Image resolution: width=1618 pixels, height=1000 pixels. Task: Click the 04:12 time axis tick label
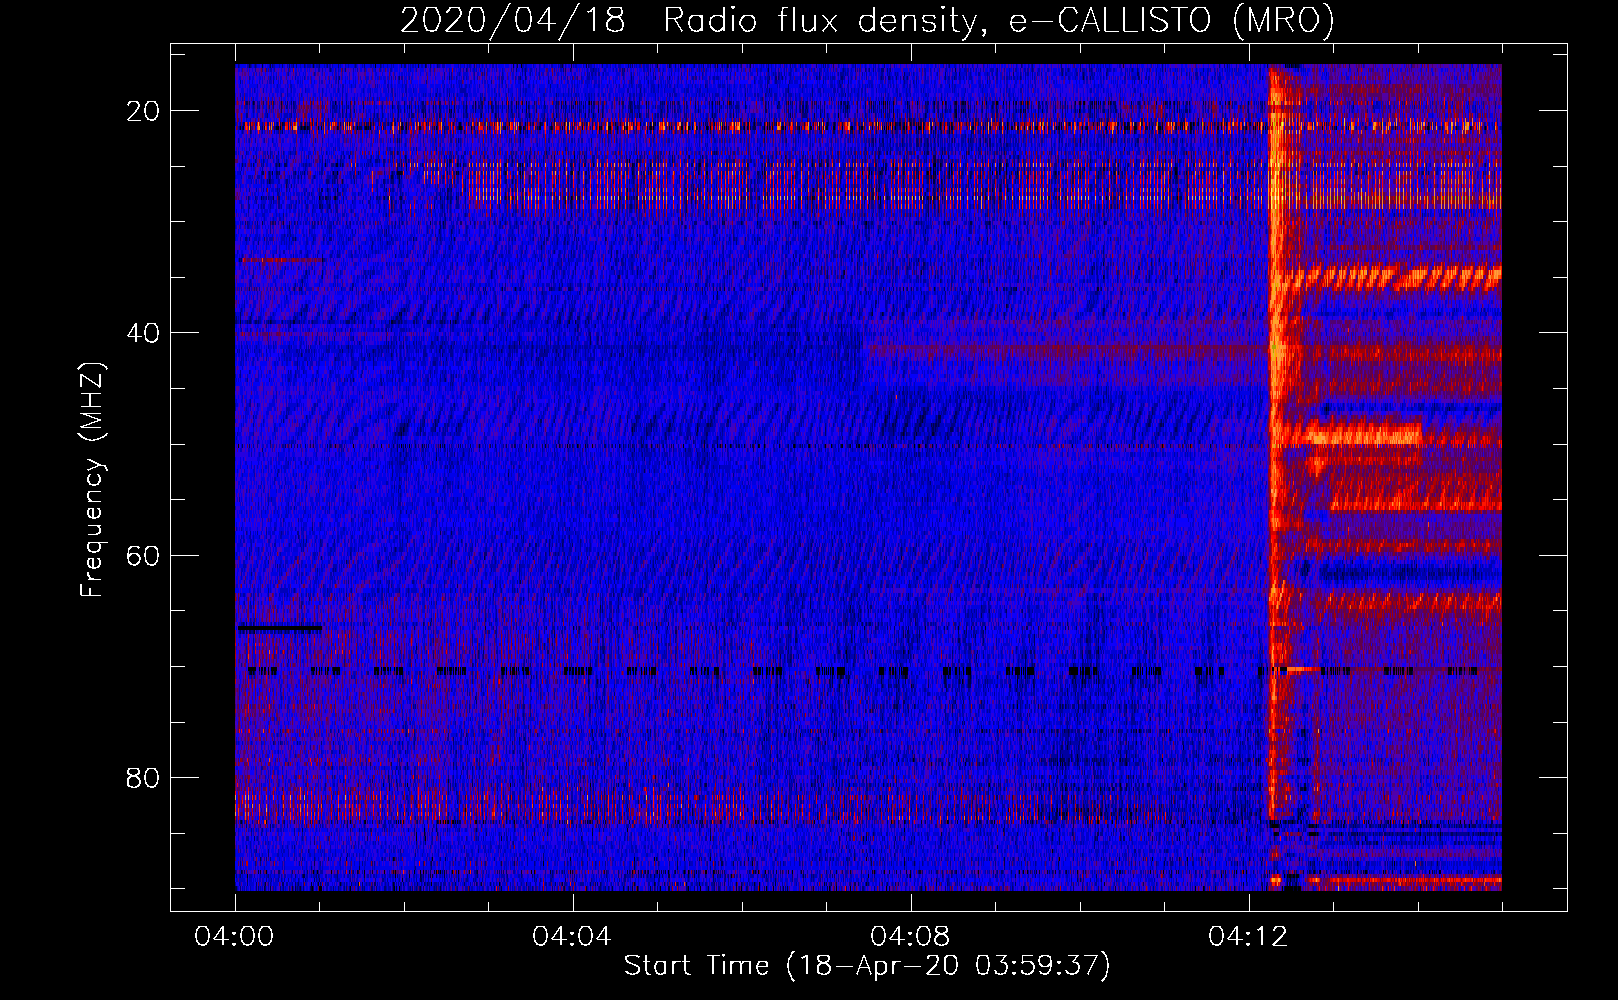(1248, 937)
